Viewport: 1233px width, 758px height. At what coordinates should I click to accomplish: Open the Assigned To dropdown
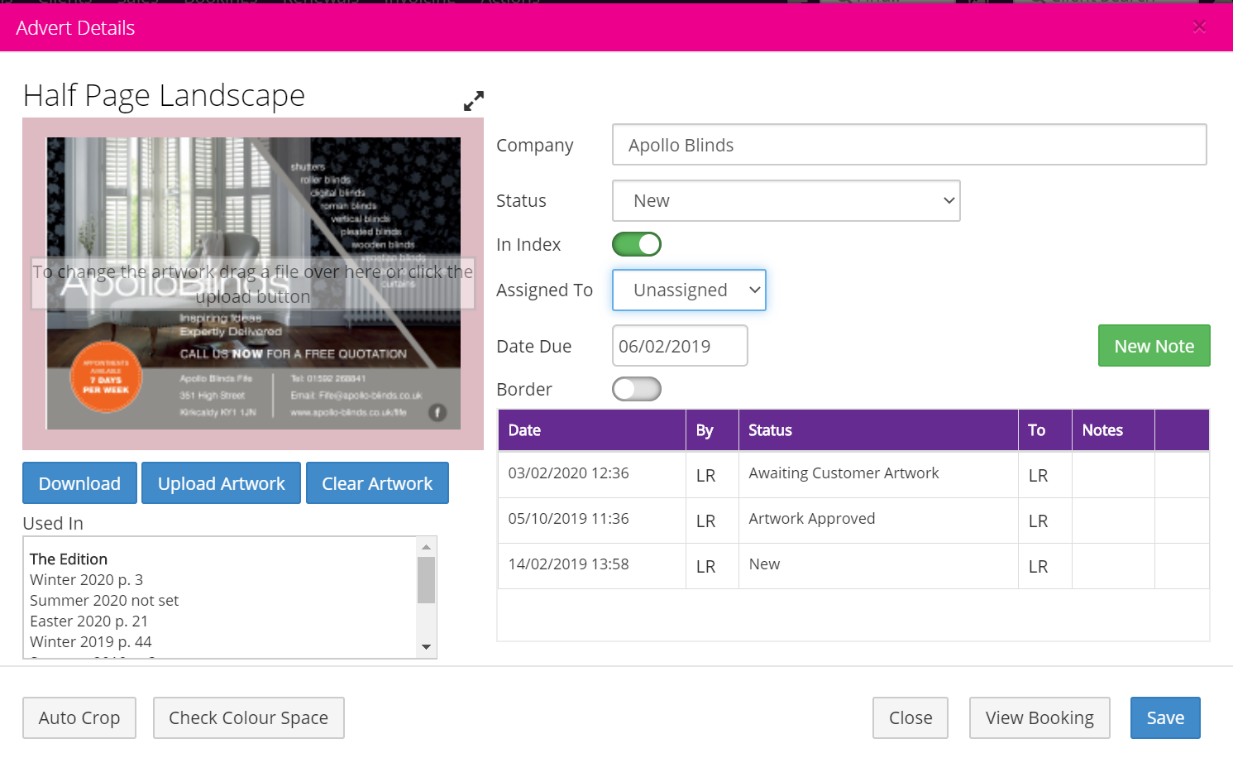point(689,290)
